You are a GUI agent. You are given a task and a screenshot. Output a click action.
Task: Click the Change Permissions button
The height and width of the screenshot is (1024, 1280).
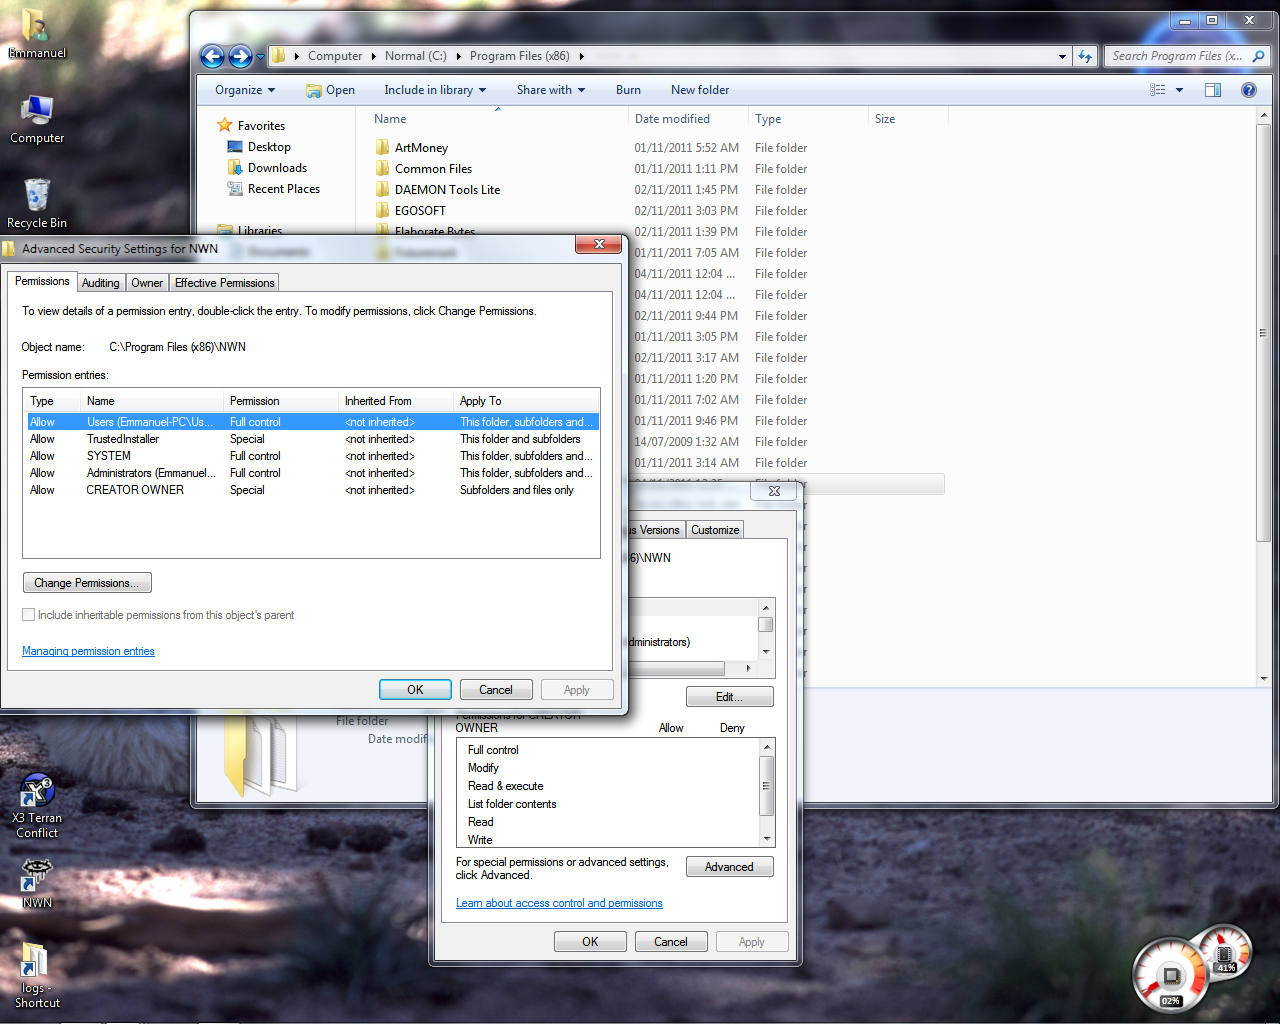tap(87, 583)
